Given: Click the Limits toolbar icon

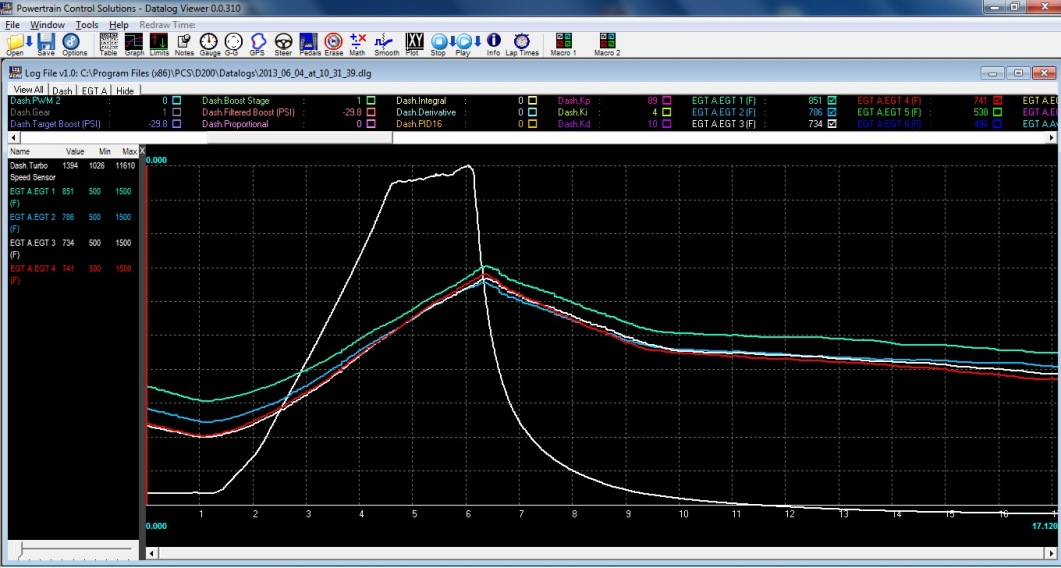Looking at the screenshot, I should tap(159, 43).
